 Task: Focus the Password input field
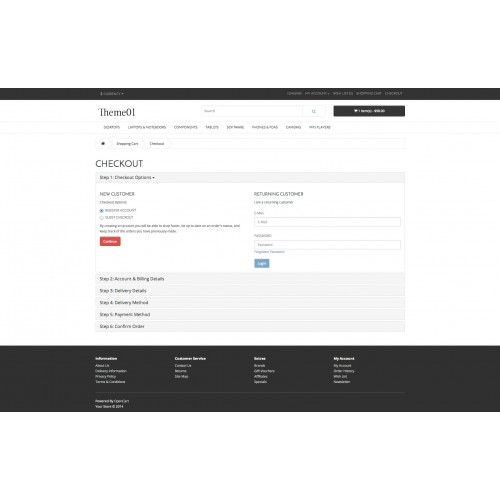[327, 245]
